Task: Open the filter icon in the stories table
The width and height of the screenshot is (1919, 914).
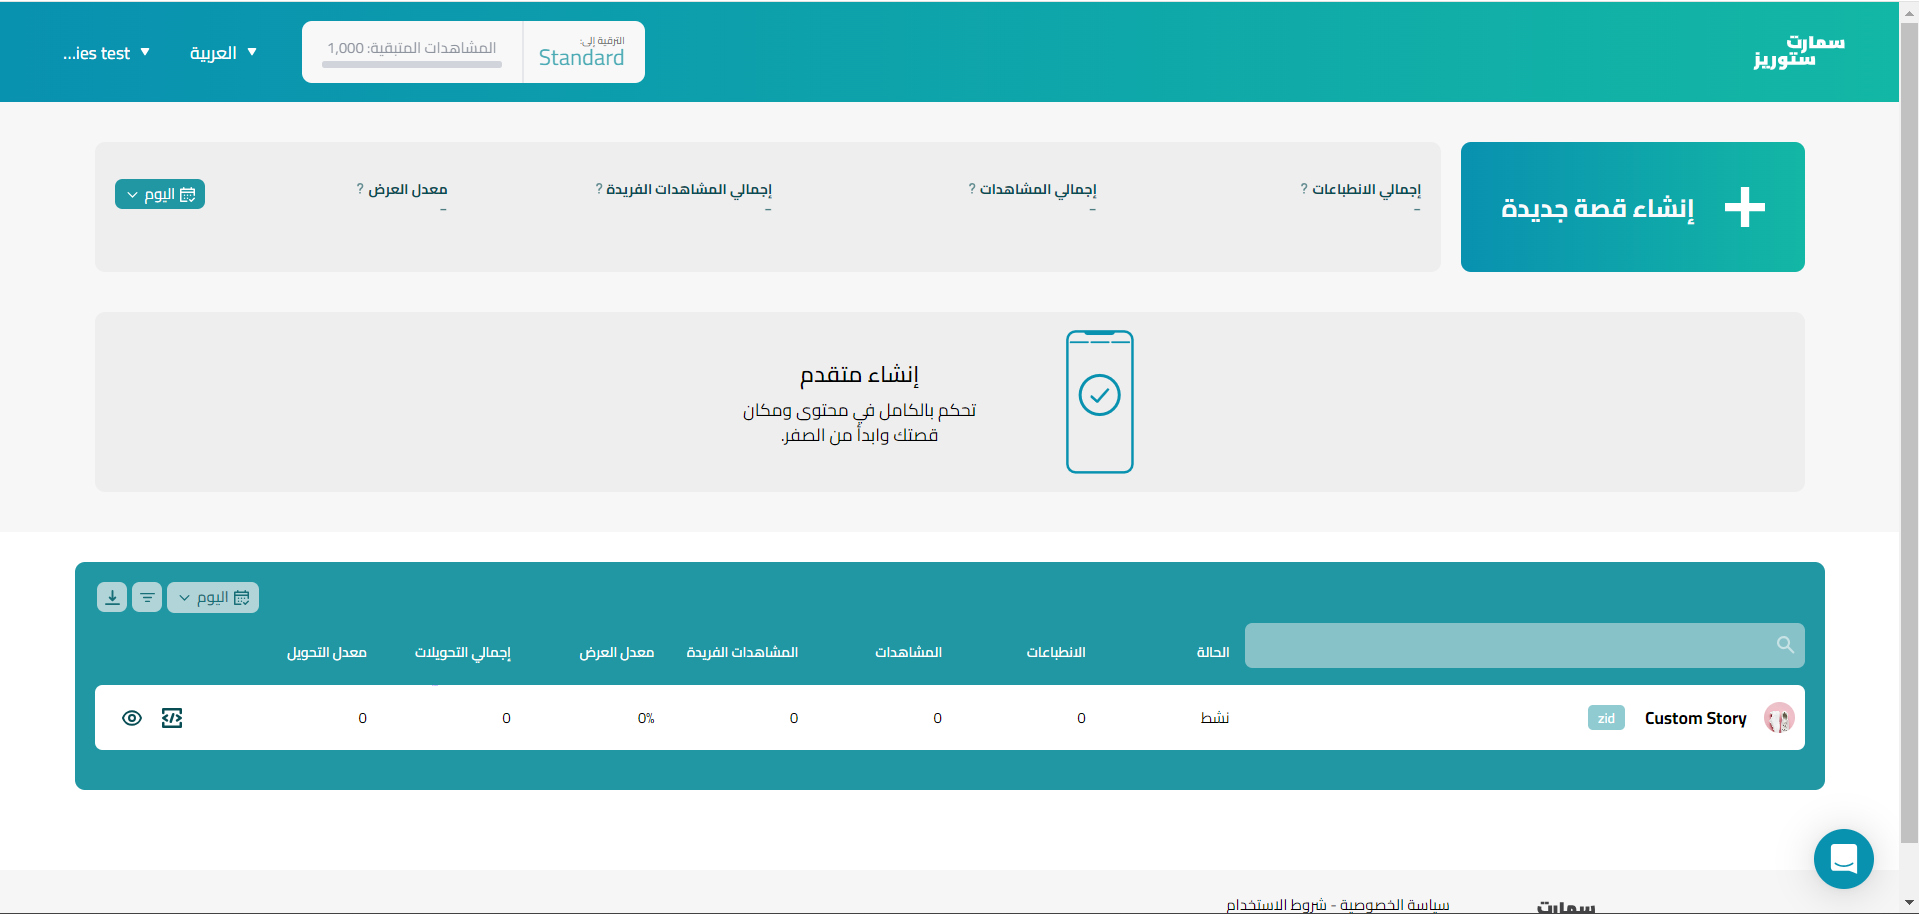Action: tap(147, 598)
